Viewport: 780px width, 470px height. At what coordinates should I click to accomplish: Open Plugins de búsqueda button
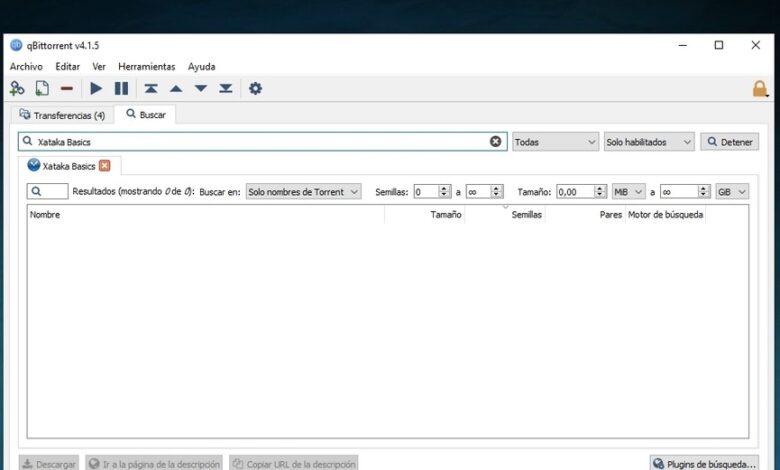coord(704,464)
